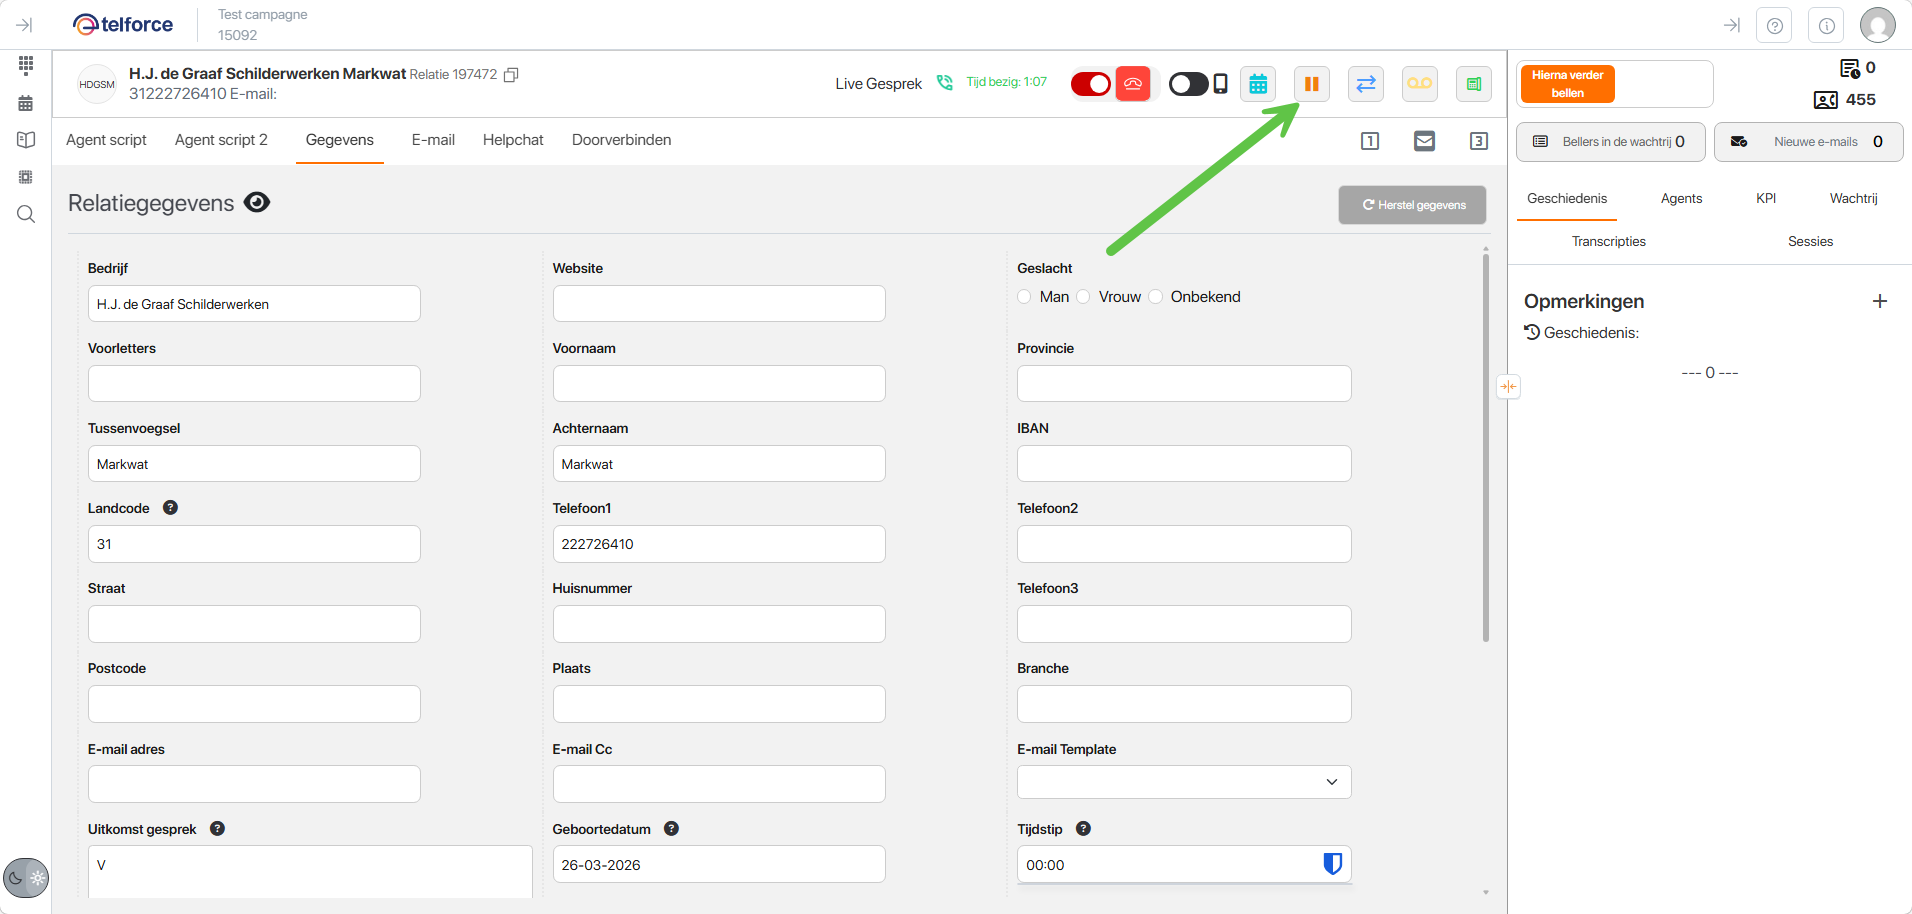This screenshot has height=914, width=1912.
Task: Expand the left sidebar arrow
Action: coord(24,25)
